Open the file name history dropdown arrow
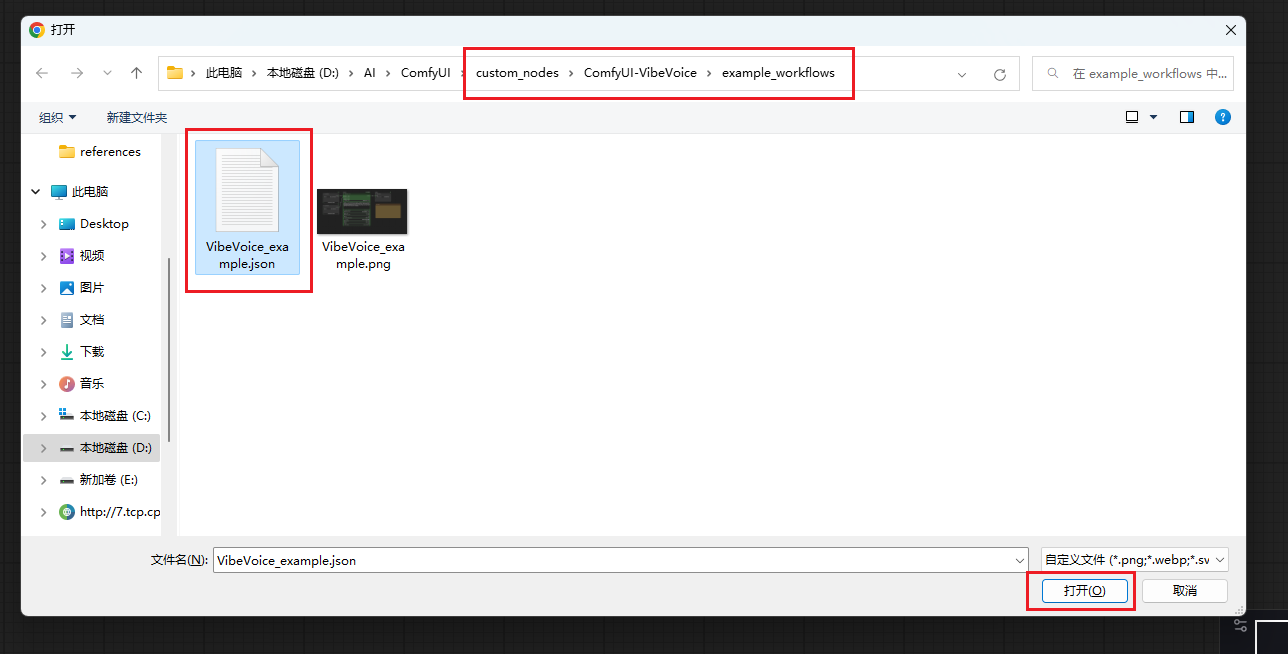Viewport: 1288px width, 654px height. 1020,560
